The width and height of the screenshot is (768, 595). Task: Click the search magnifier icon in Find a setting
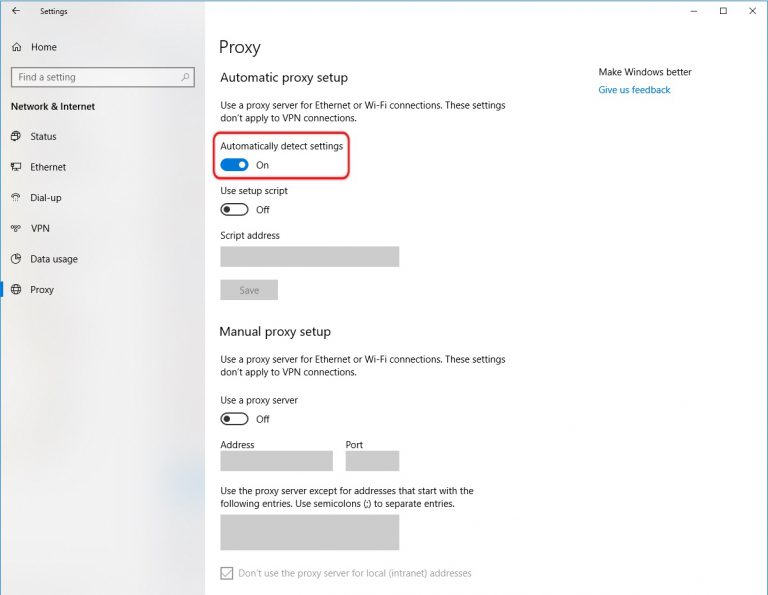(x=185, y=77)
